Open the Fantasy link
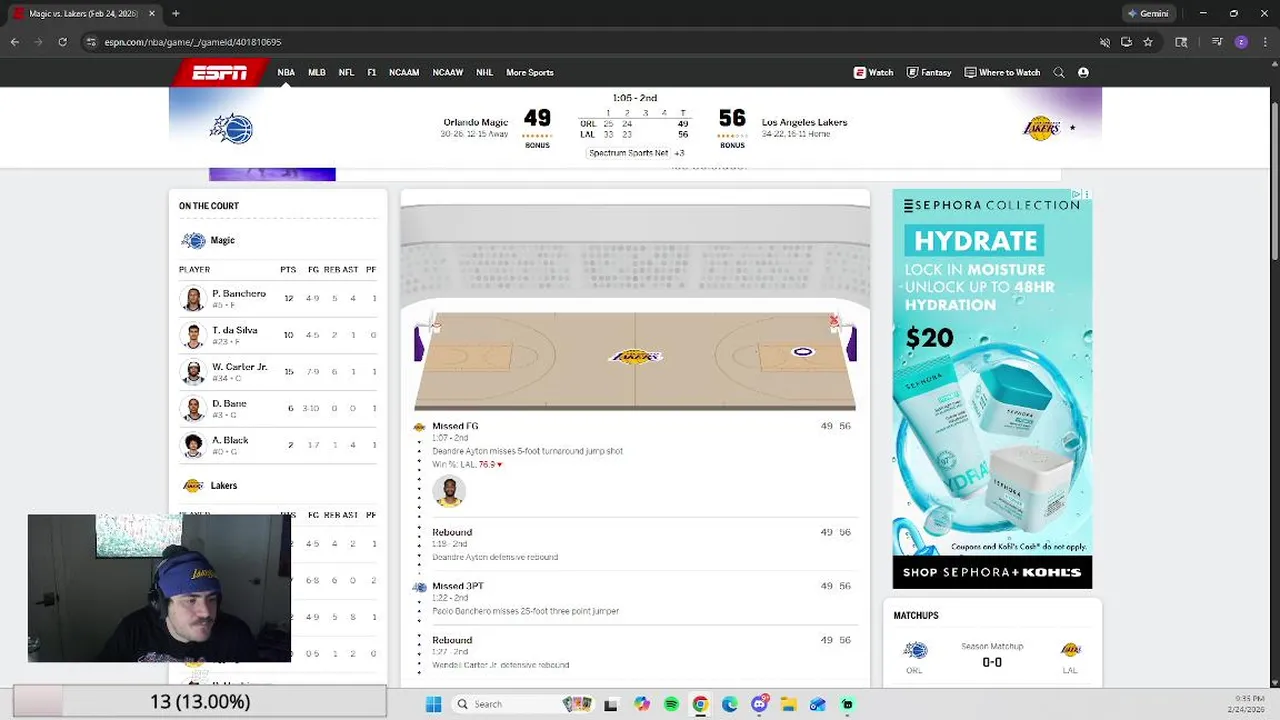This screenshot has height=720, width=1280. [929, 72]
